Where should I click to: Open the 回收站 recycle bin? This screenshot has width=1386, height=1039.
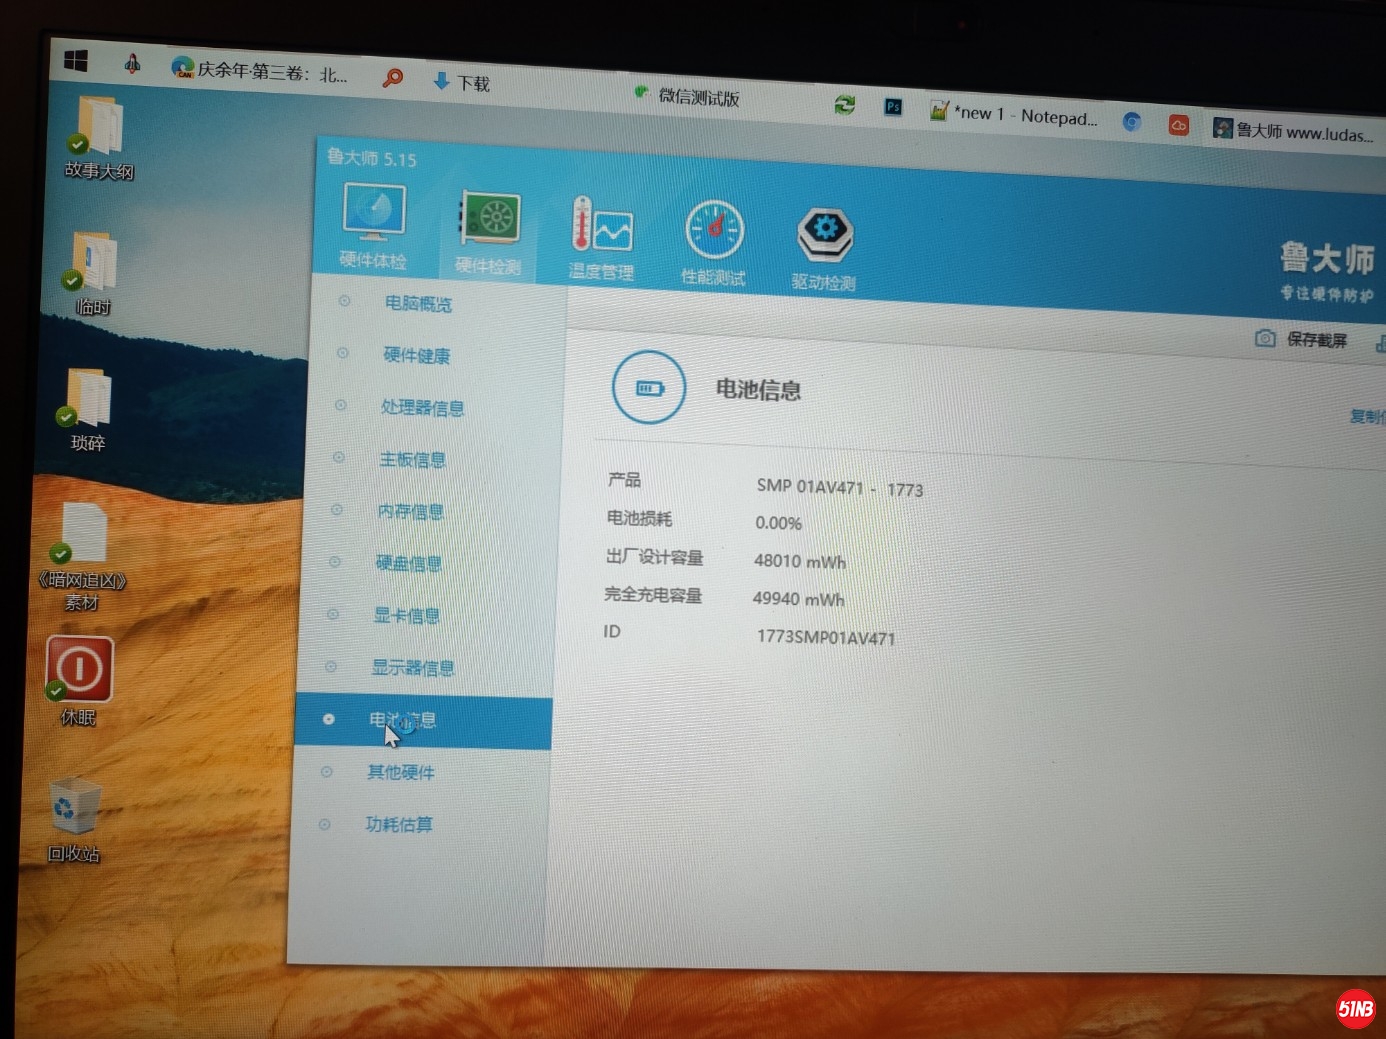coord(75,809)
